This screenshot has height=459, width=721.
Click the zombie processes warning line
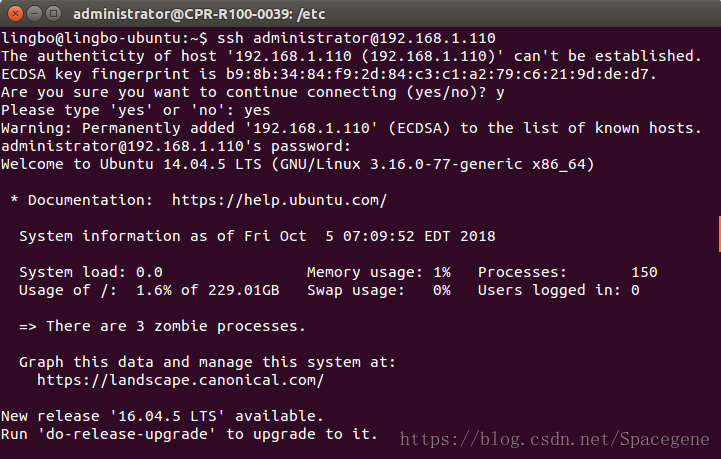162,326
